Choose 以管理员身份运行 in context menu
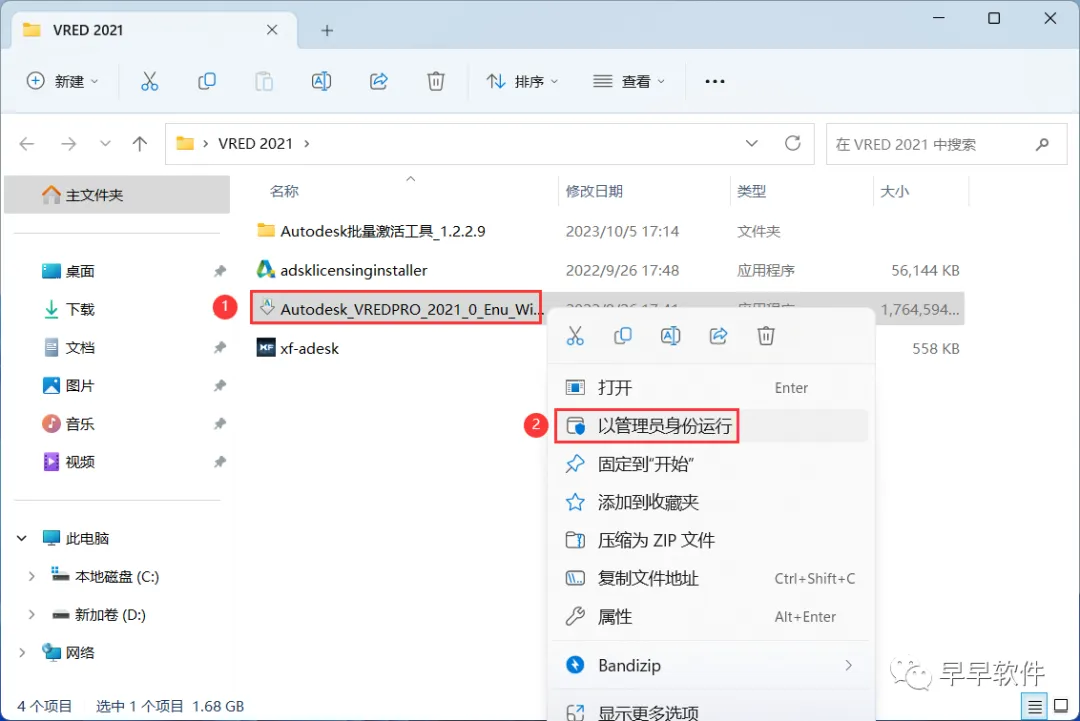 [x=712, y=426]
